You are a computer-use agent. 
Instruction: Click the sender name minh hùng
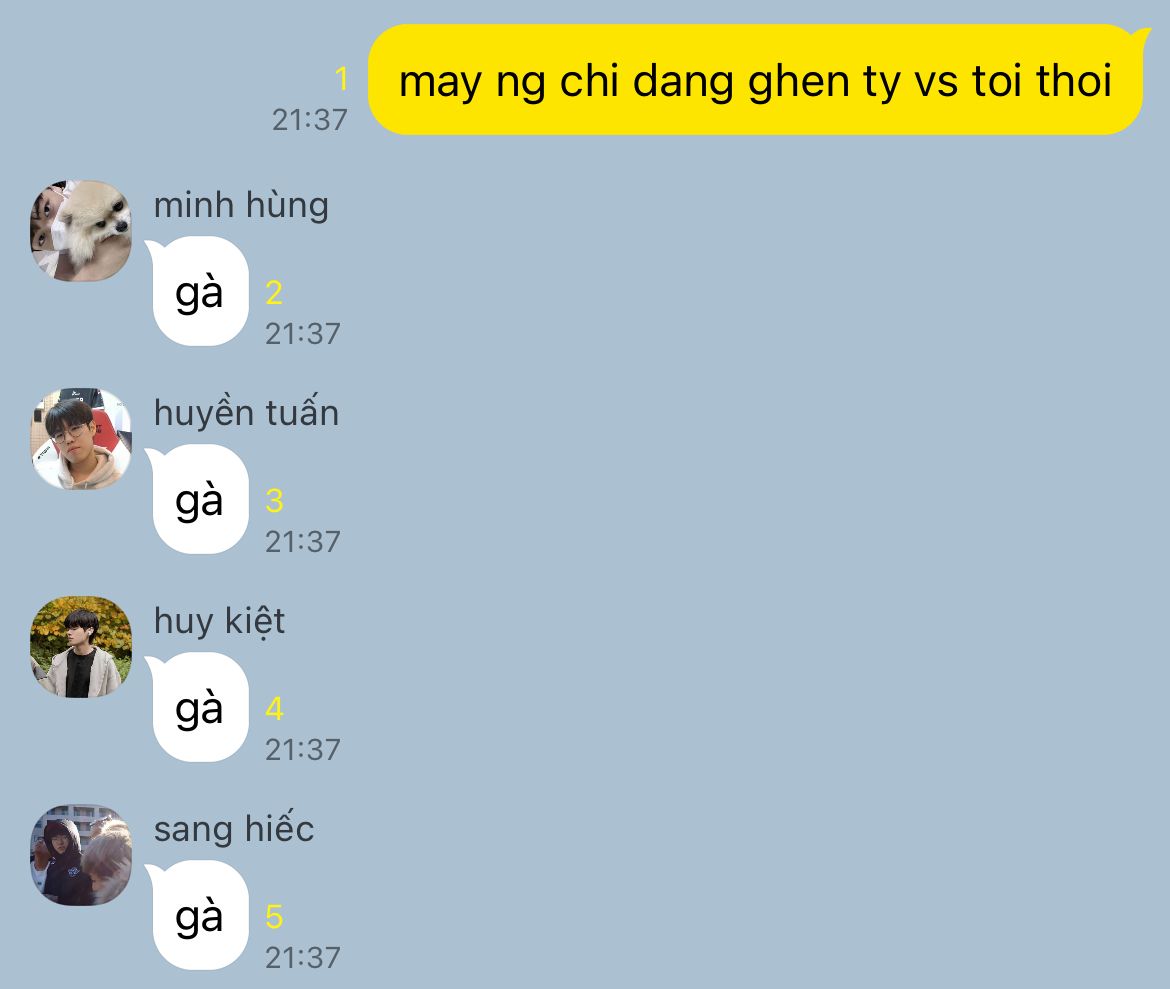point(241,206)
